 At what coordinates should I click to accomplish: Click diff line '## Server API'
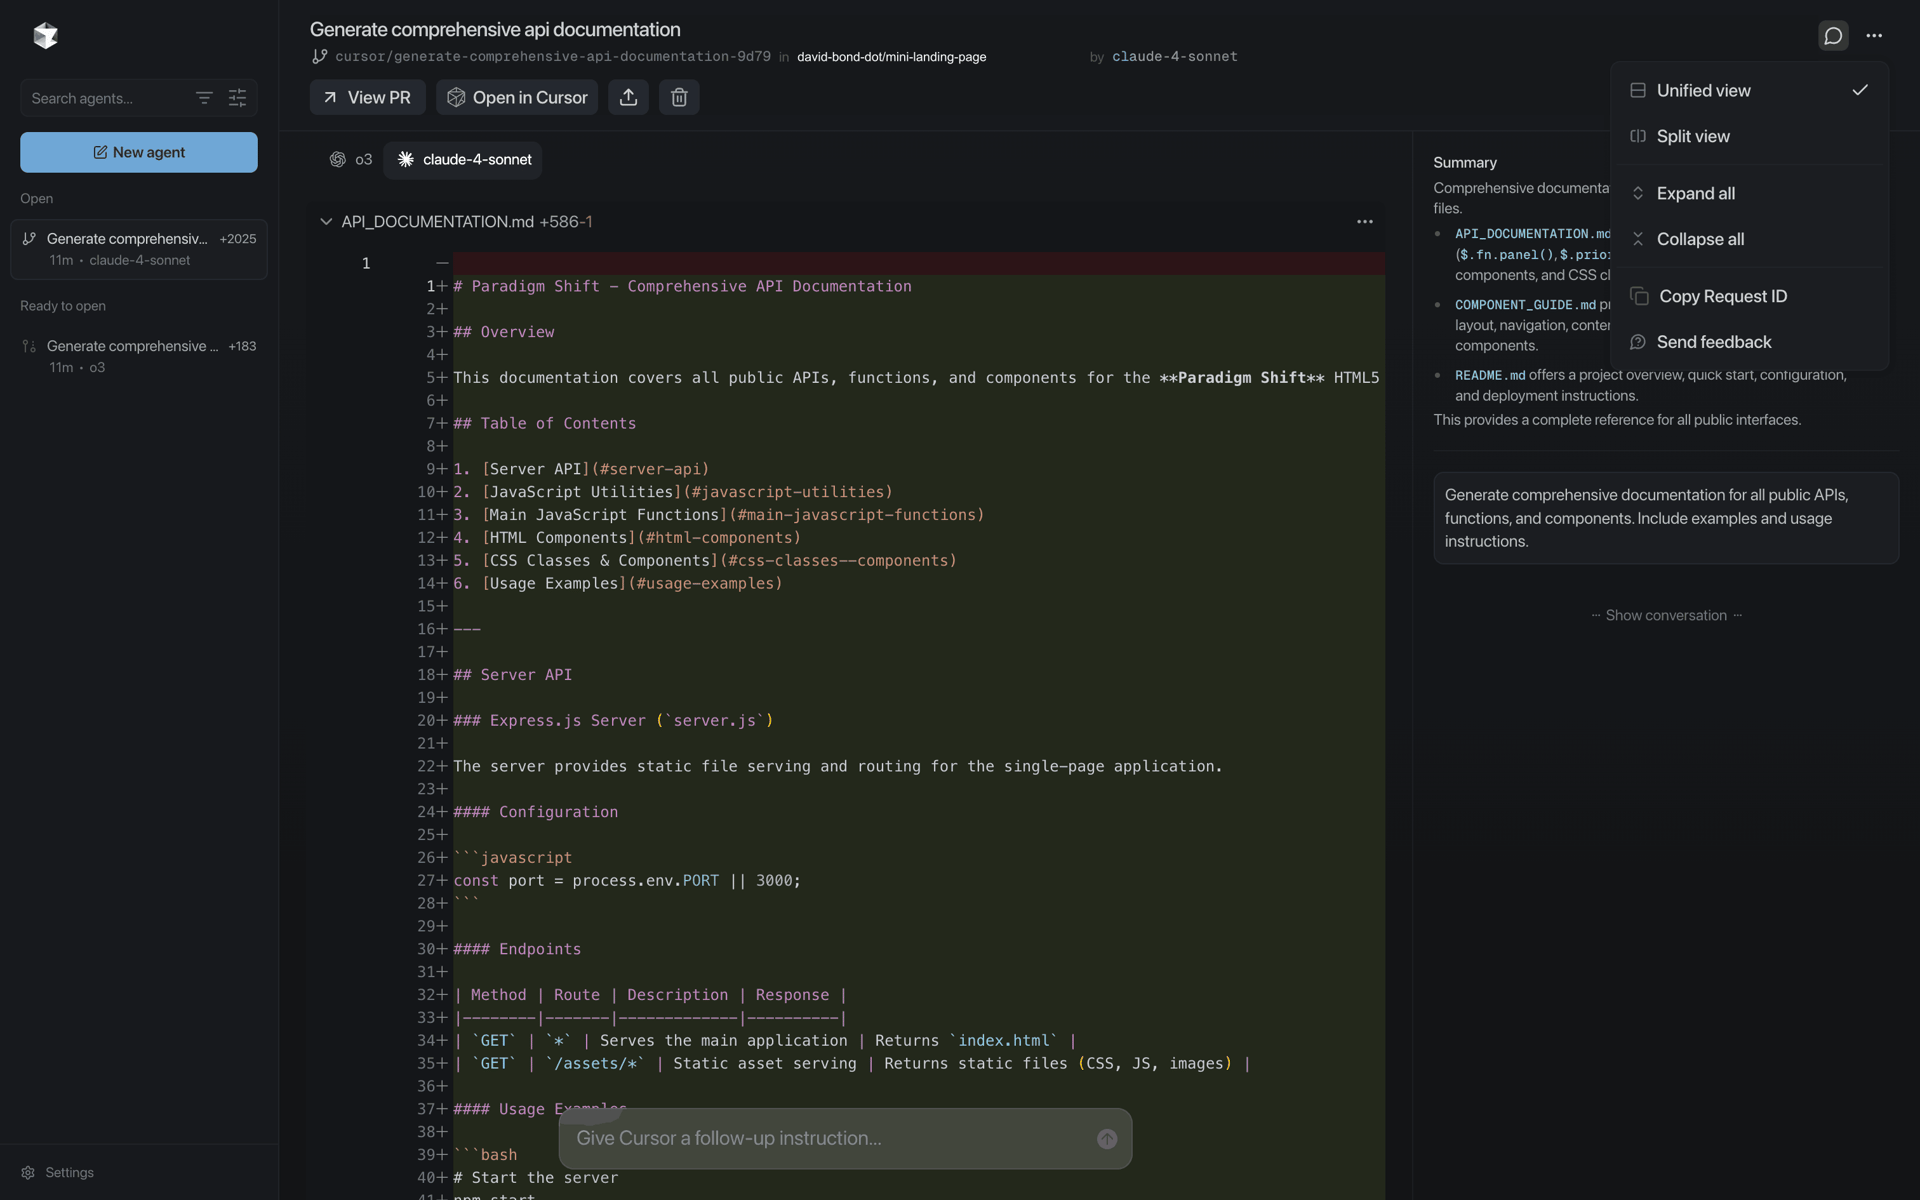pos(512,675)
